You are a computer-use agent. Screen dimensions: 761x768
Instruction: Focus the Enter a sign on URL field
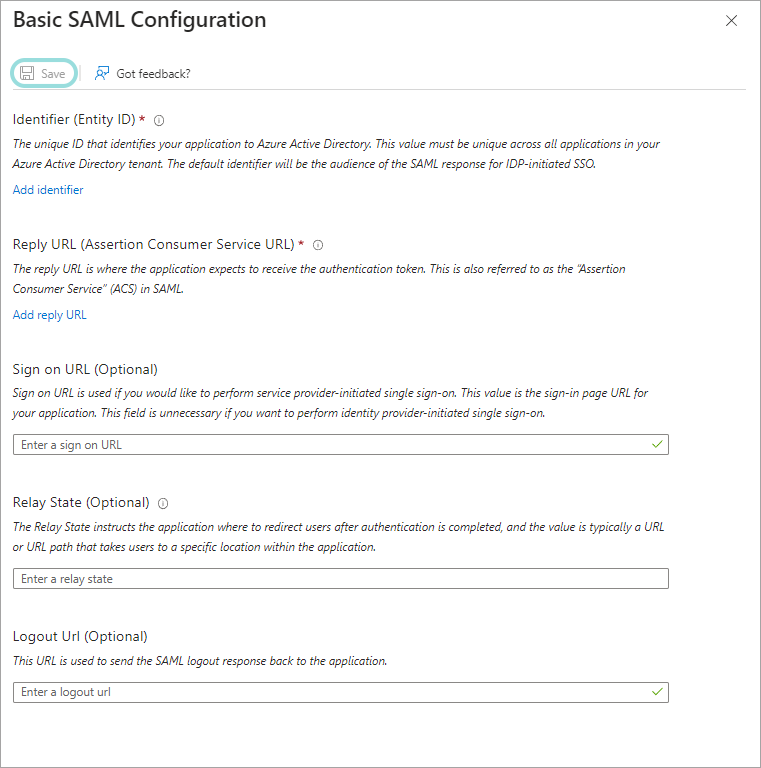tap(341, 445)
